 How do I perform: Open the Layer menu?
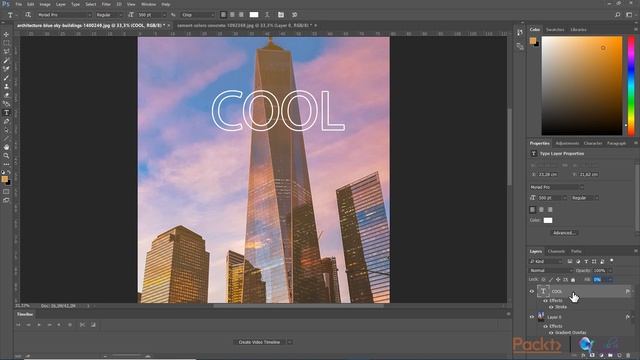click(60, 4)
